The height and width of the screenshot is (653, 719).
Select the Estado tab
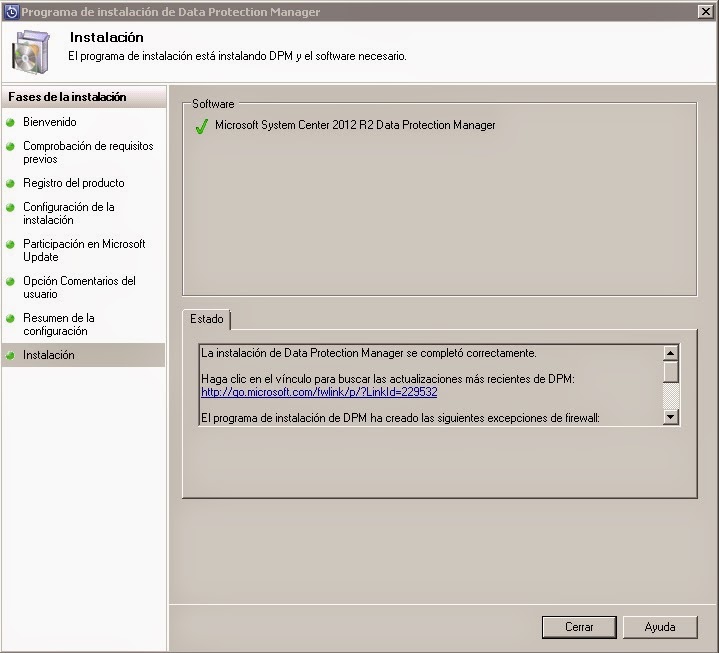(x=206, y=319)
